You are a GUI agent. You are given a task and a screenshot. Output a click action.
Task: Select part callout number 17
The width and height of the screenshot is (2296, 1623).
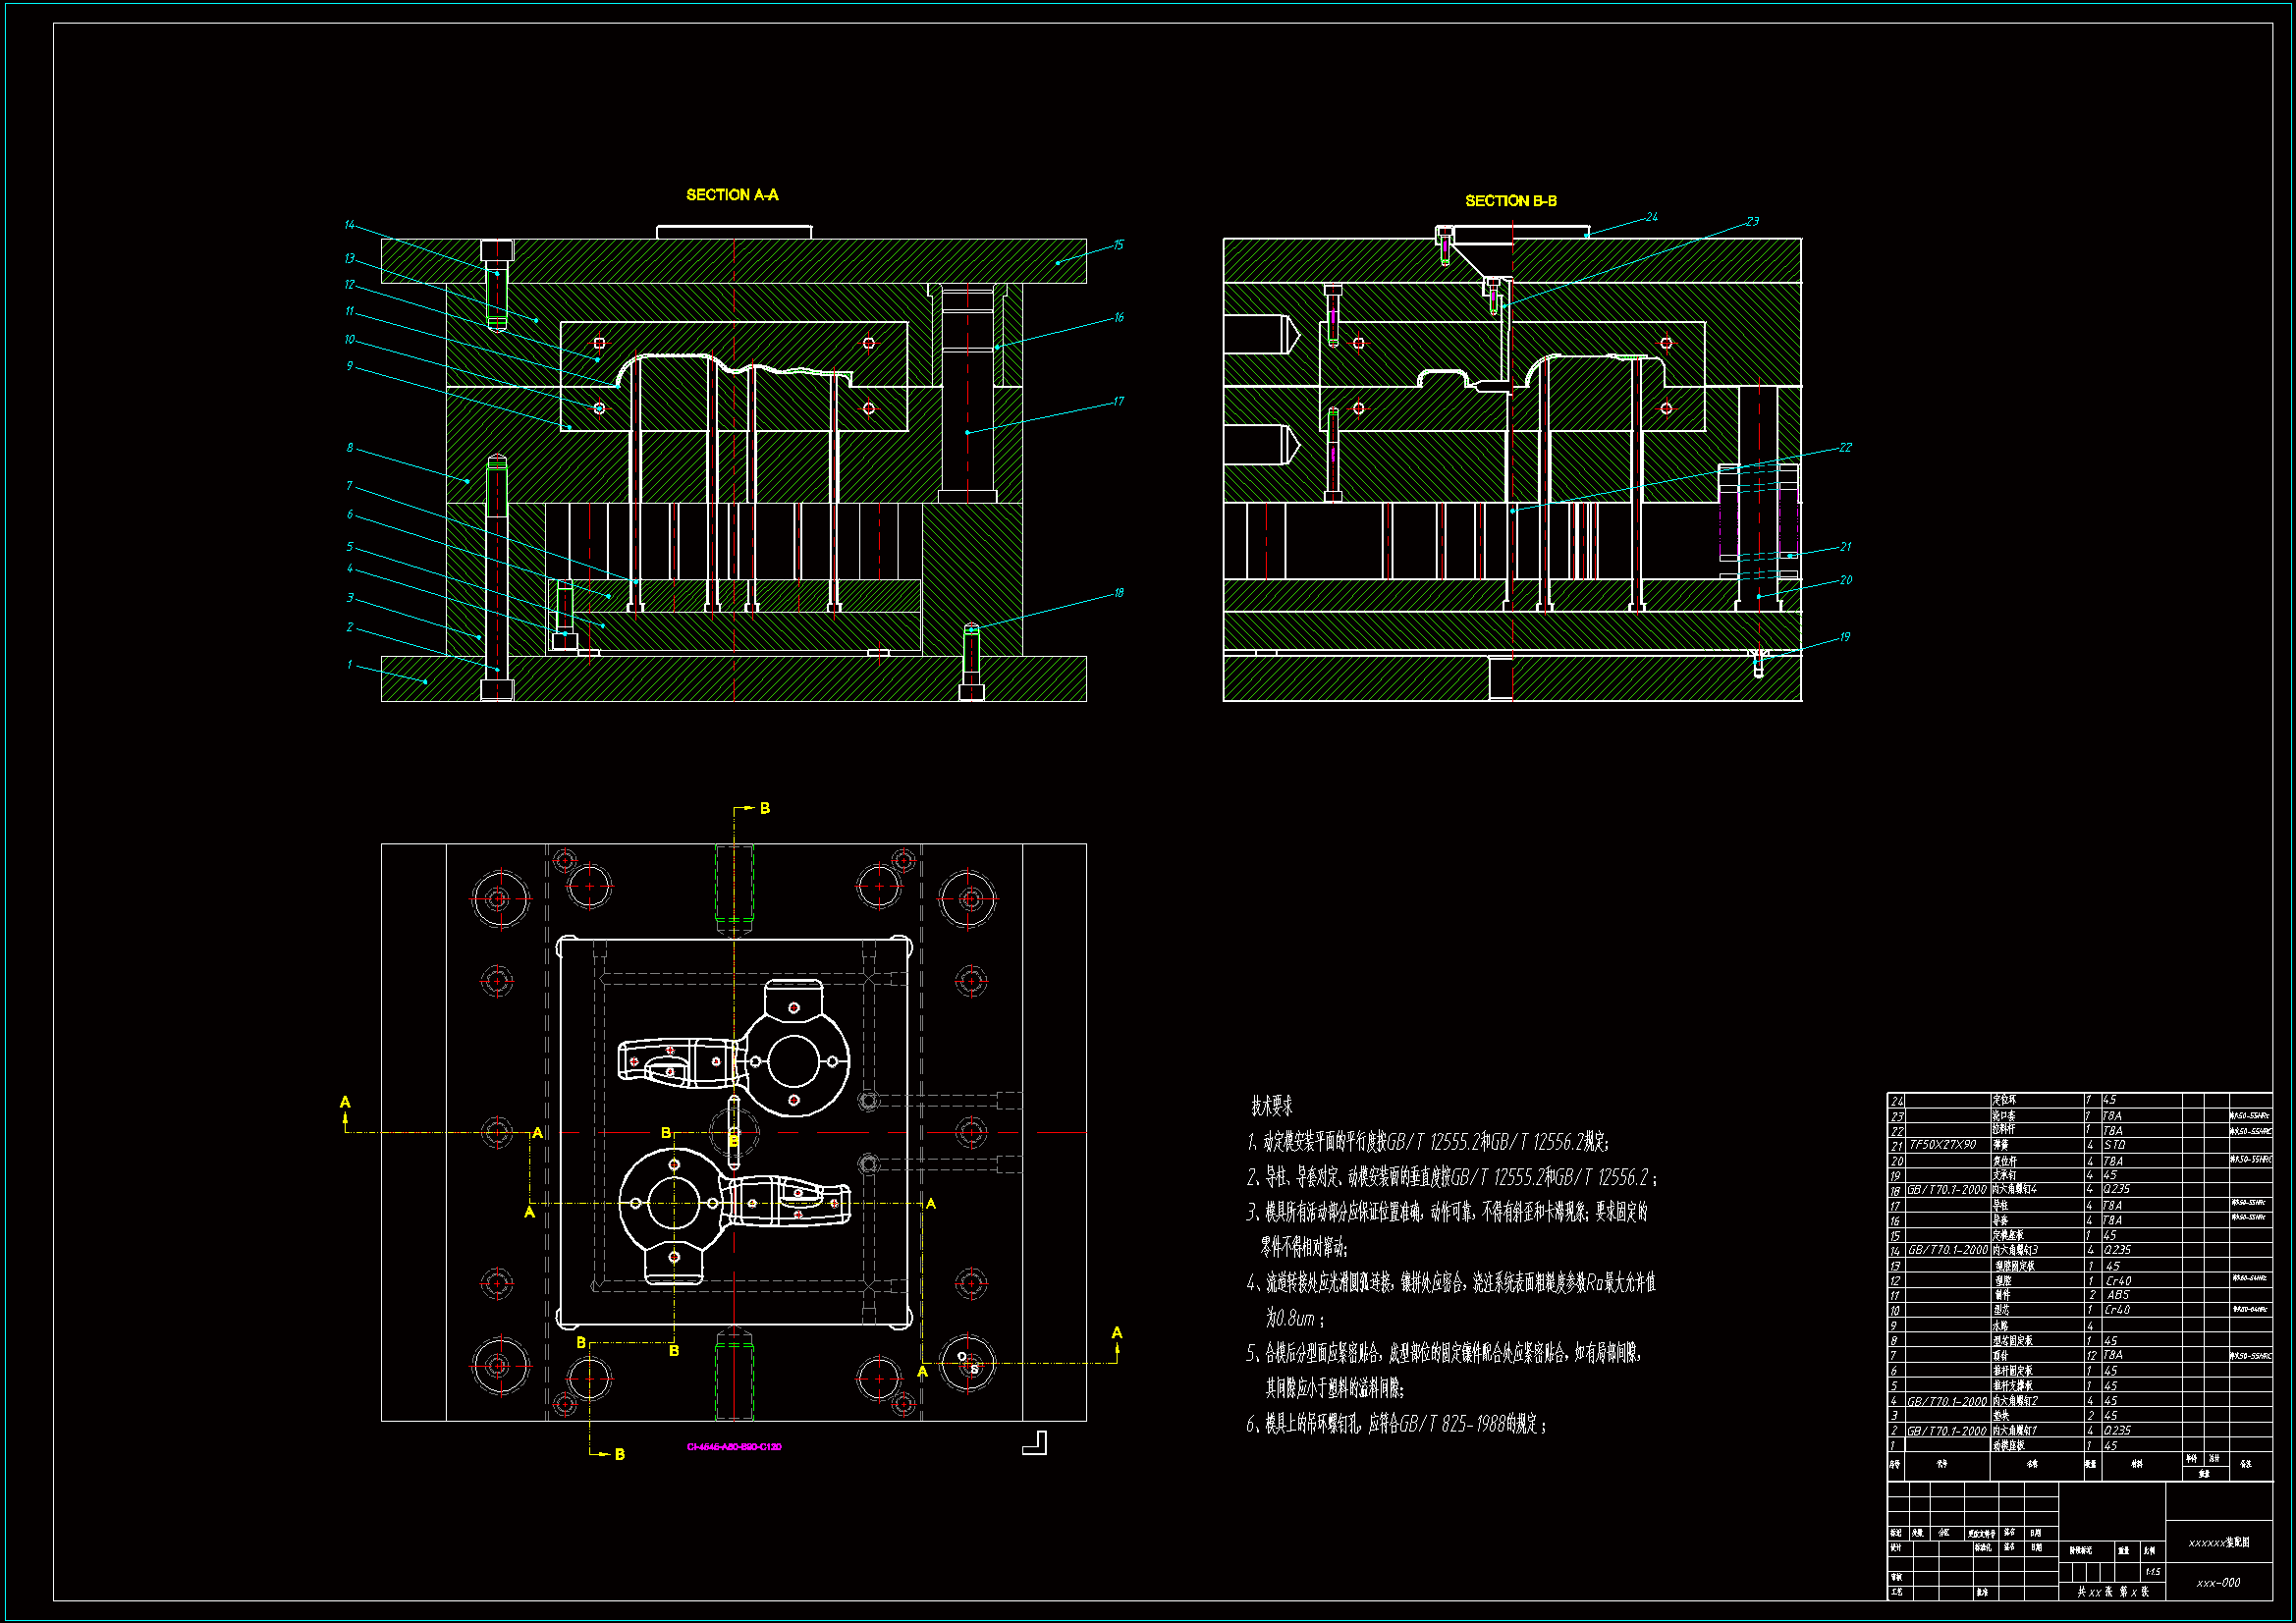pos(1118,402)
